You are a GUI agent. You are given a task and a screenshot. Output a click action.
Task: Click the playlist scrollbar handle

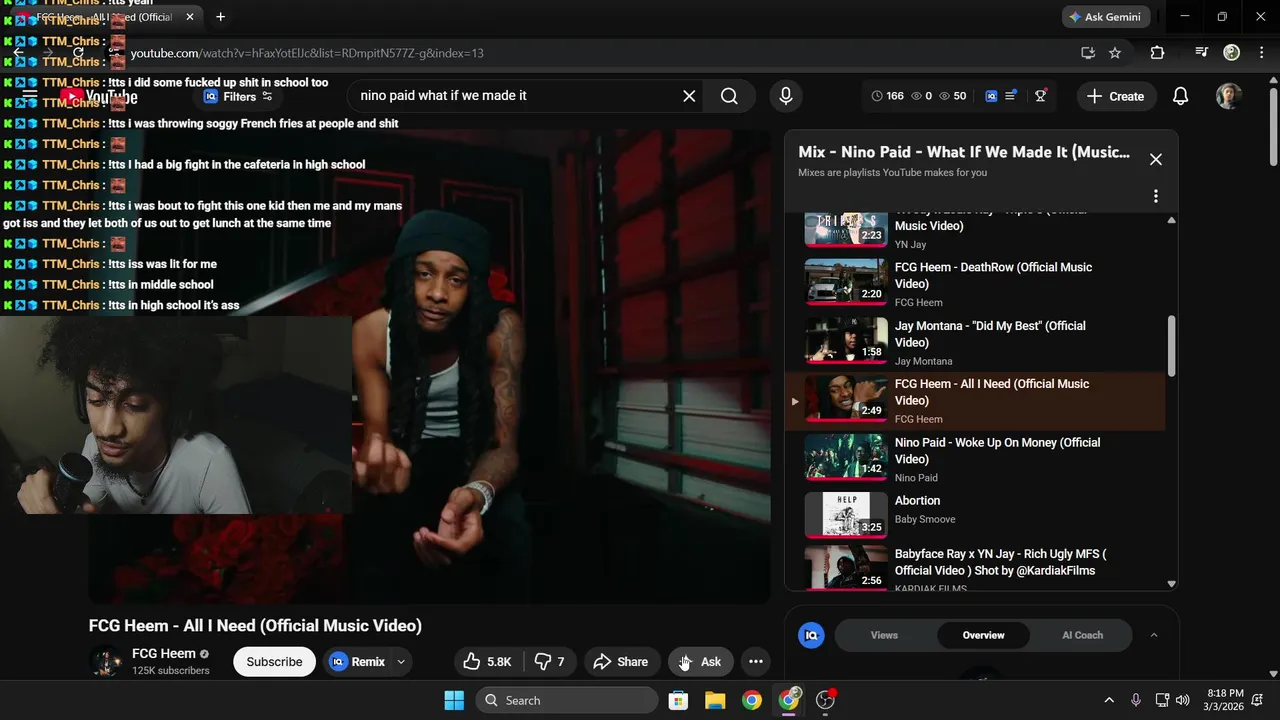pos(1171,346)
